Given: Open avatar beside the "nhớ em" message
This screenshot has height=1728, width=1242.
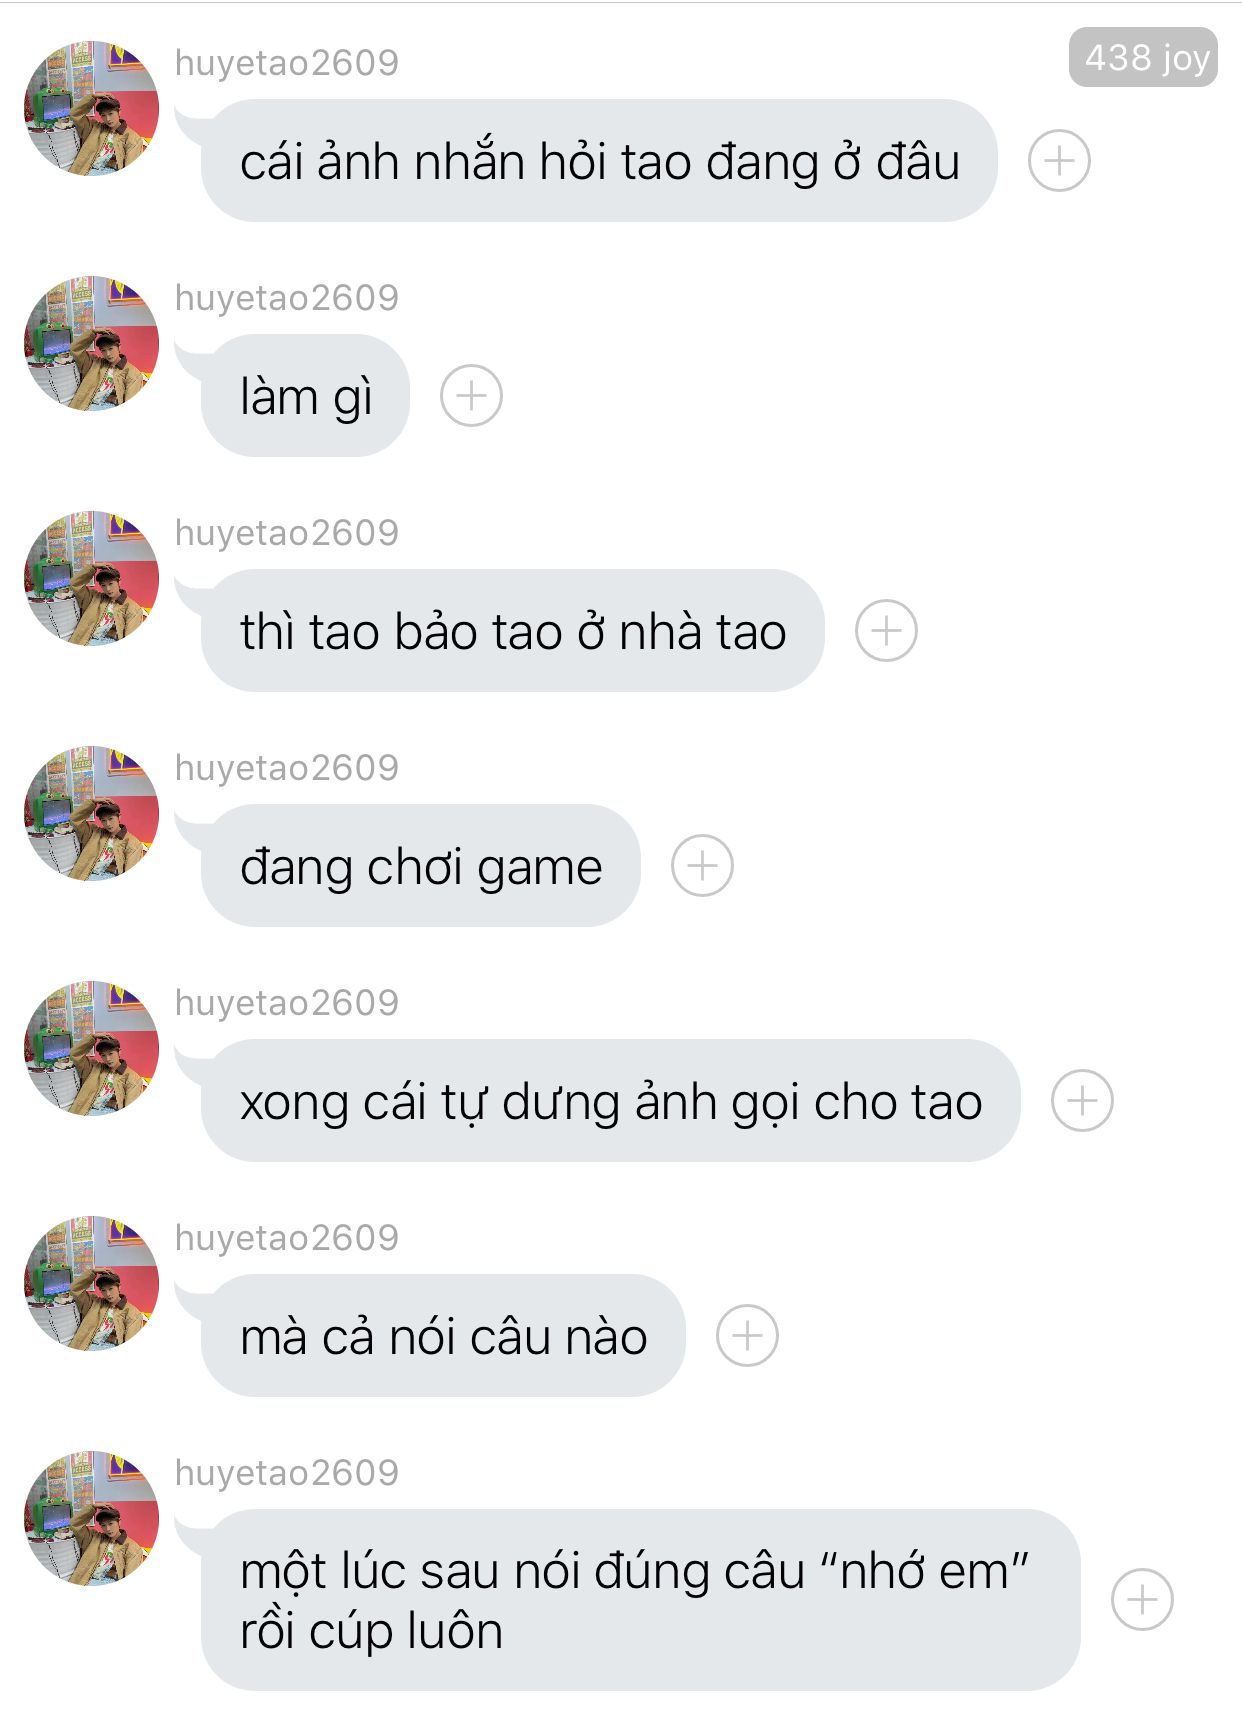Looking at the screenshot, I should tap(92, 1518).
